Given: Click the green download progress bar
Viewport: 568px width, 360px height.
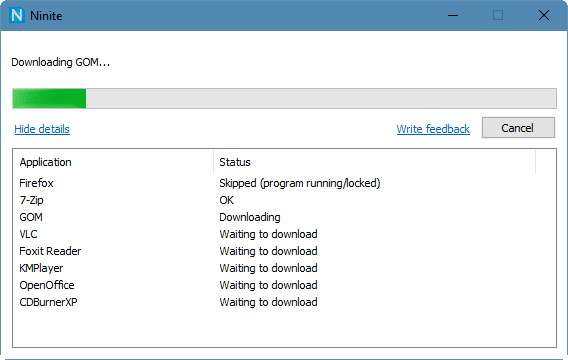Looking at the screenshot, I should (x=284, y=99).
